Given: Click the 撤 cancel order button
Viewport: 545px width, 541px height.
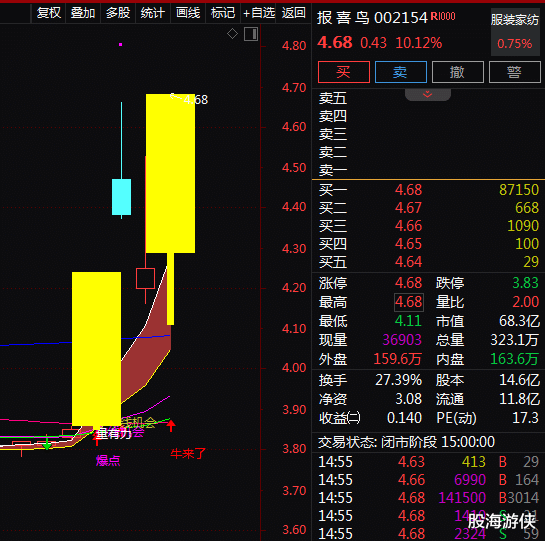Looking at the screenshot, I should click(457, 72).
